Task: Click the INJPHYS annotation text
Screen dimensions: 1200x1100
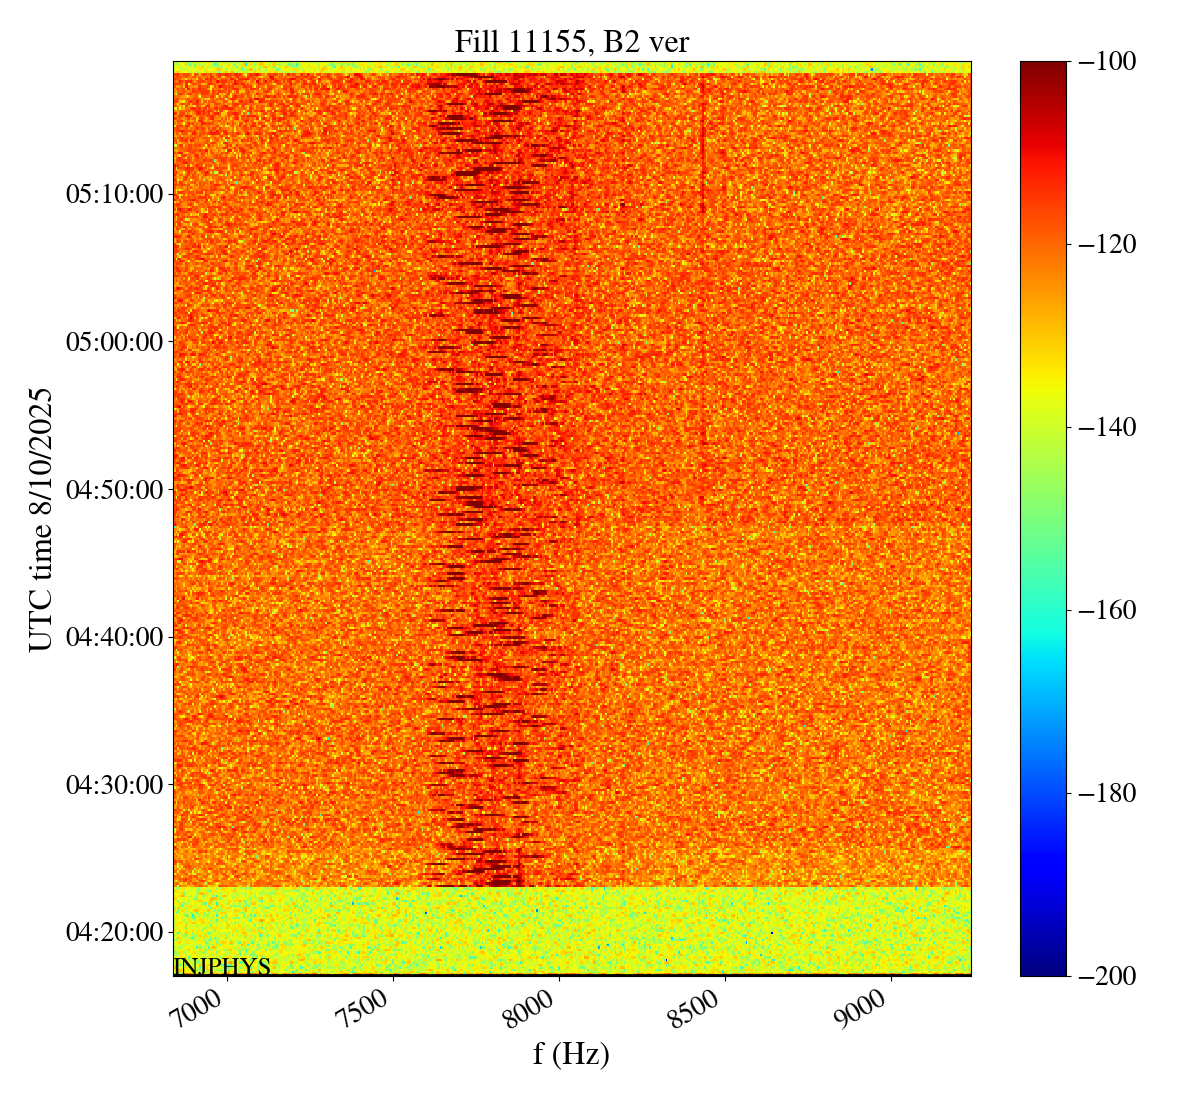Action: coord(222,966)
